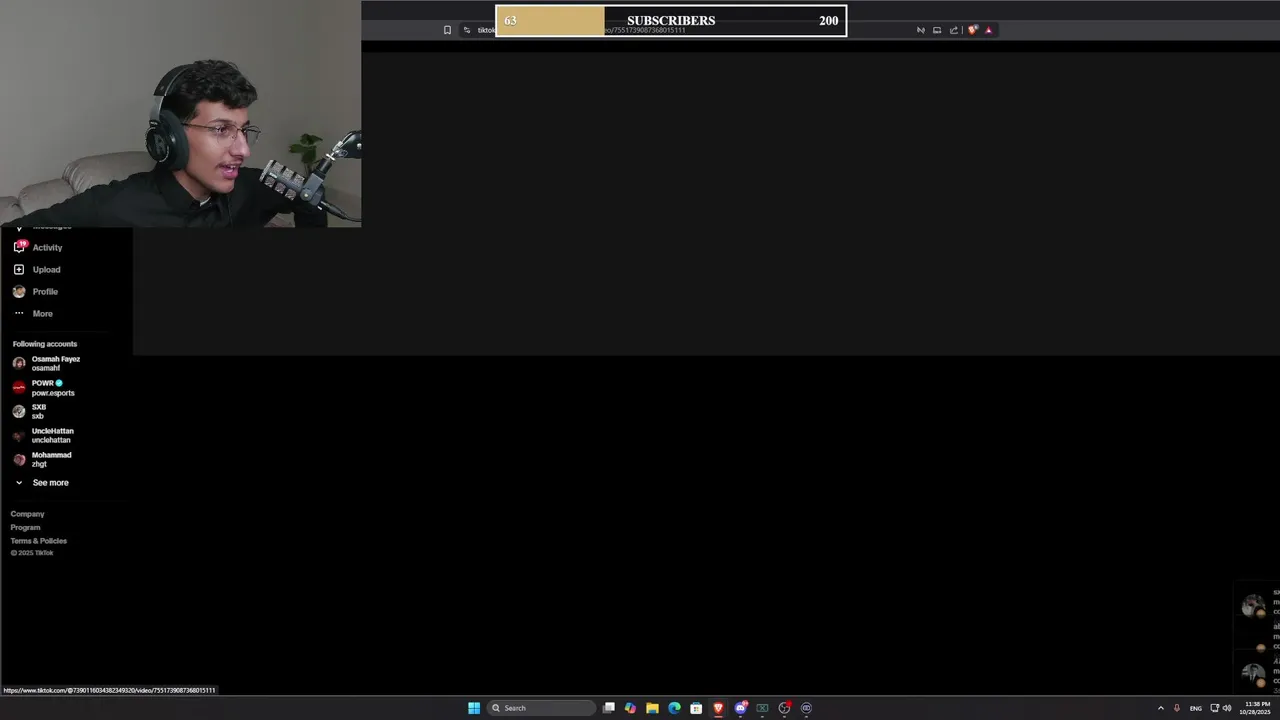
Task: Switch to Brave browser on the taskbar
Action: click(x=718, y=708)
